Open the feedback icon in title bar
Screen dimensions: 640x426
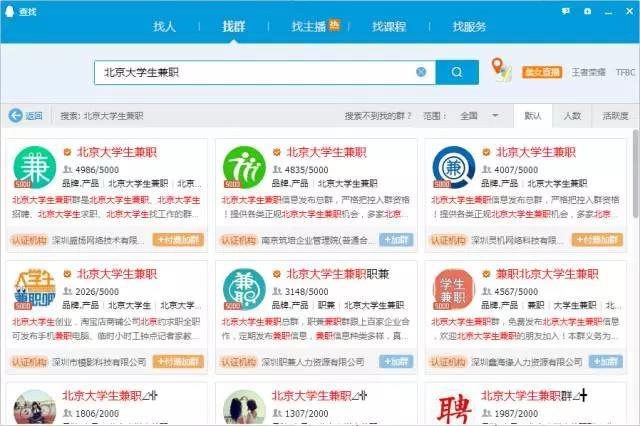(565, 10)
